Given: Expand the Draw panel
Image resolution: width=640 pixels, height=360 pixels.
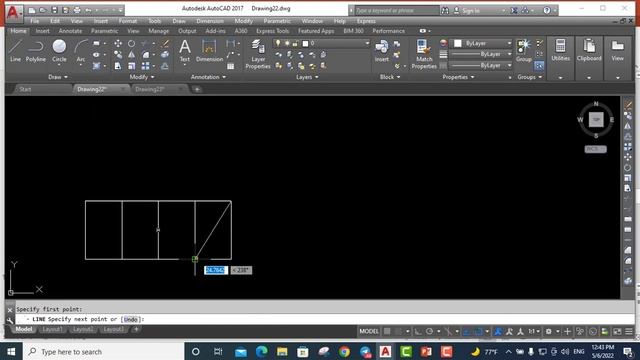Looking at the screenshot, I should coord(58,77).
